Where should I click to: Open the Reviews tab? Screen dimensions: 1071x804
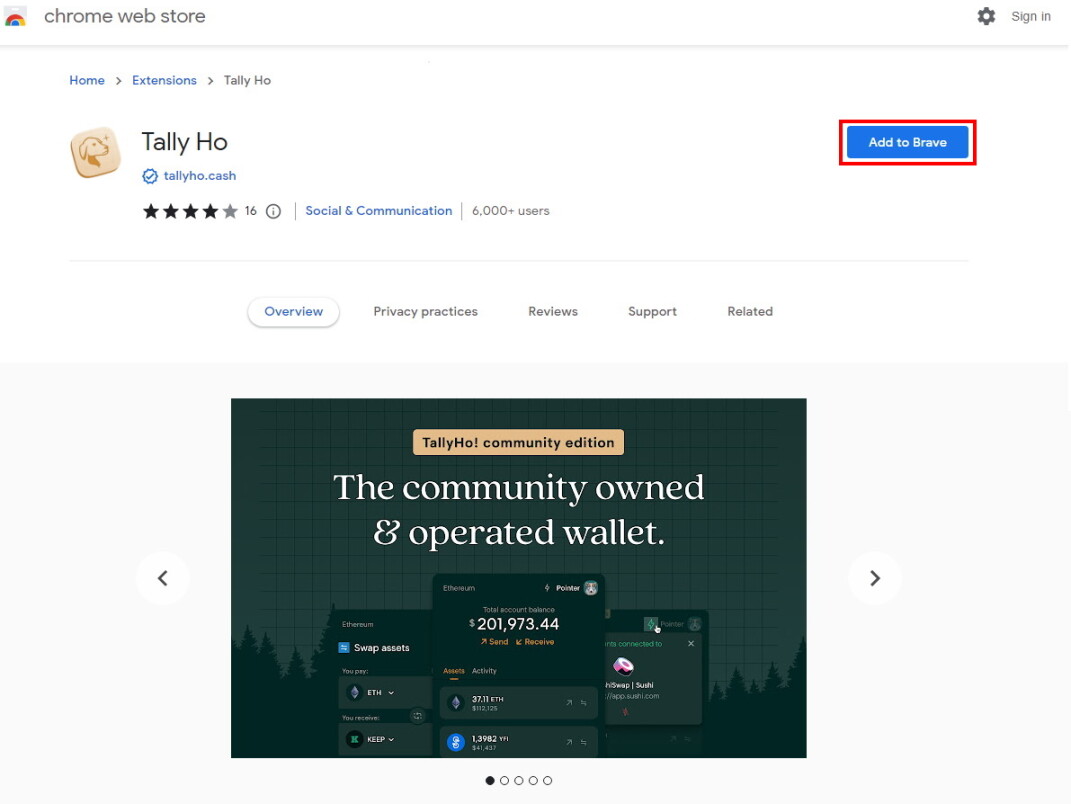[x=553, y=311]
